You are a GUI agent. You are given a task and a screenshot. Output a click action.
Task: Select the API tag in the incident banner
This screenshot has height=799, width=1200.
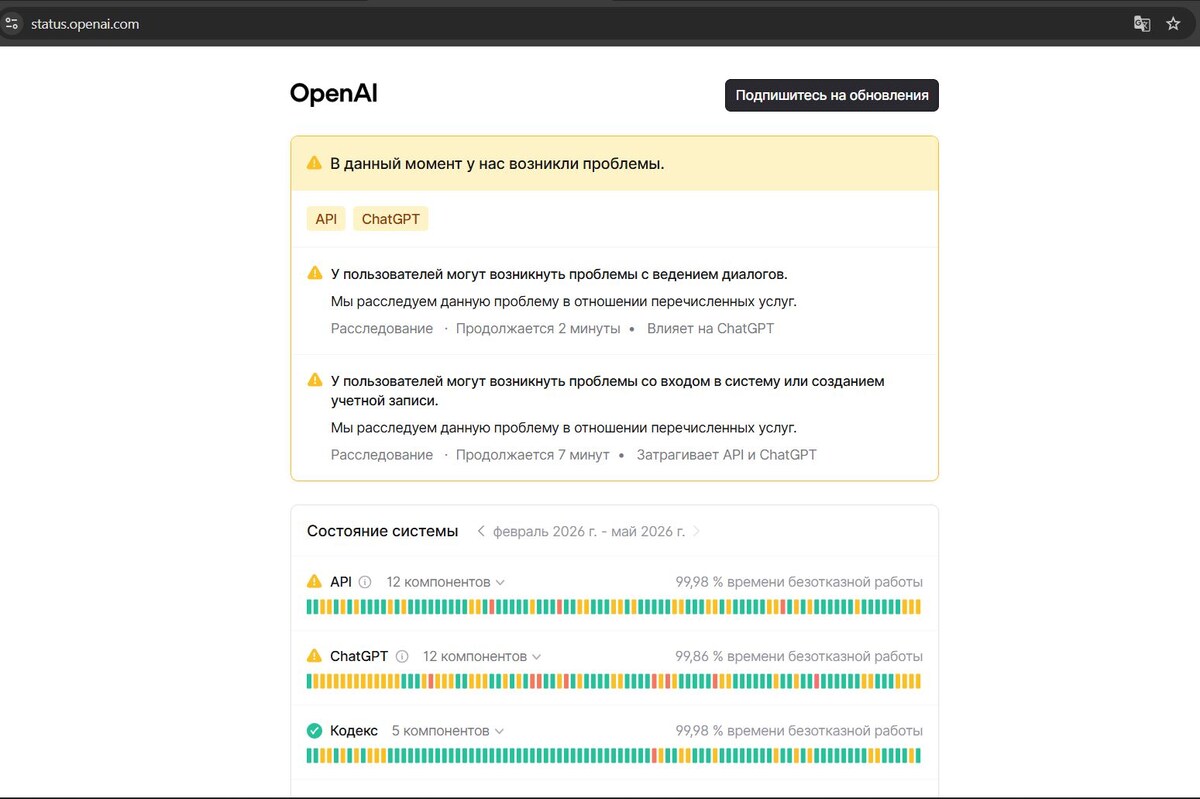pos(326,219)
